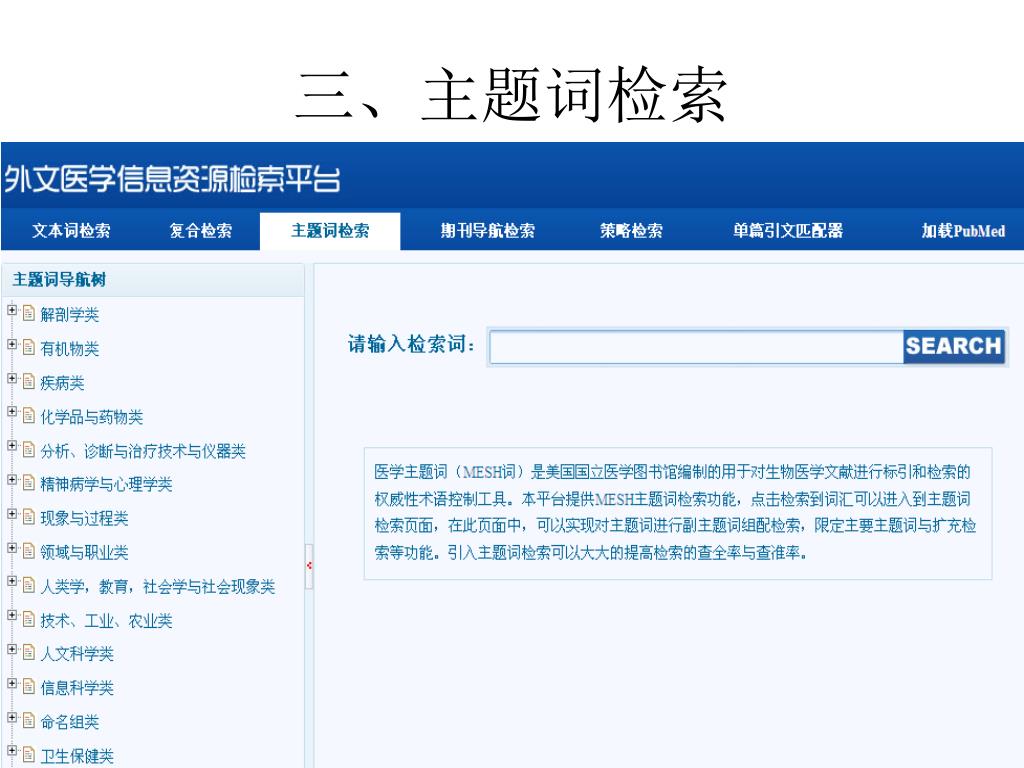Expand the 化学品与药物类 tree node
Image resolution: width=1024 pixels, height=768 pixels.
[x=12, y=412]
